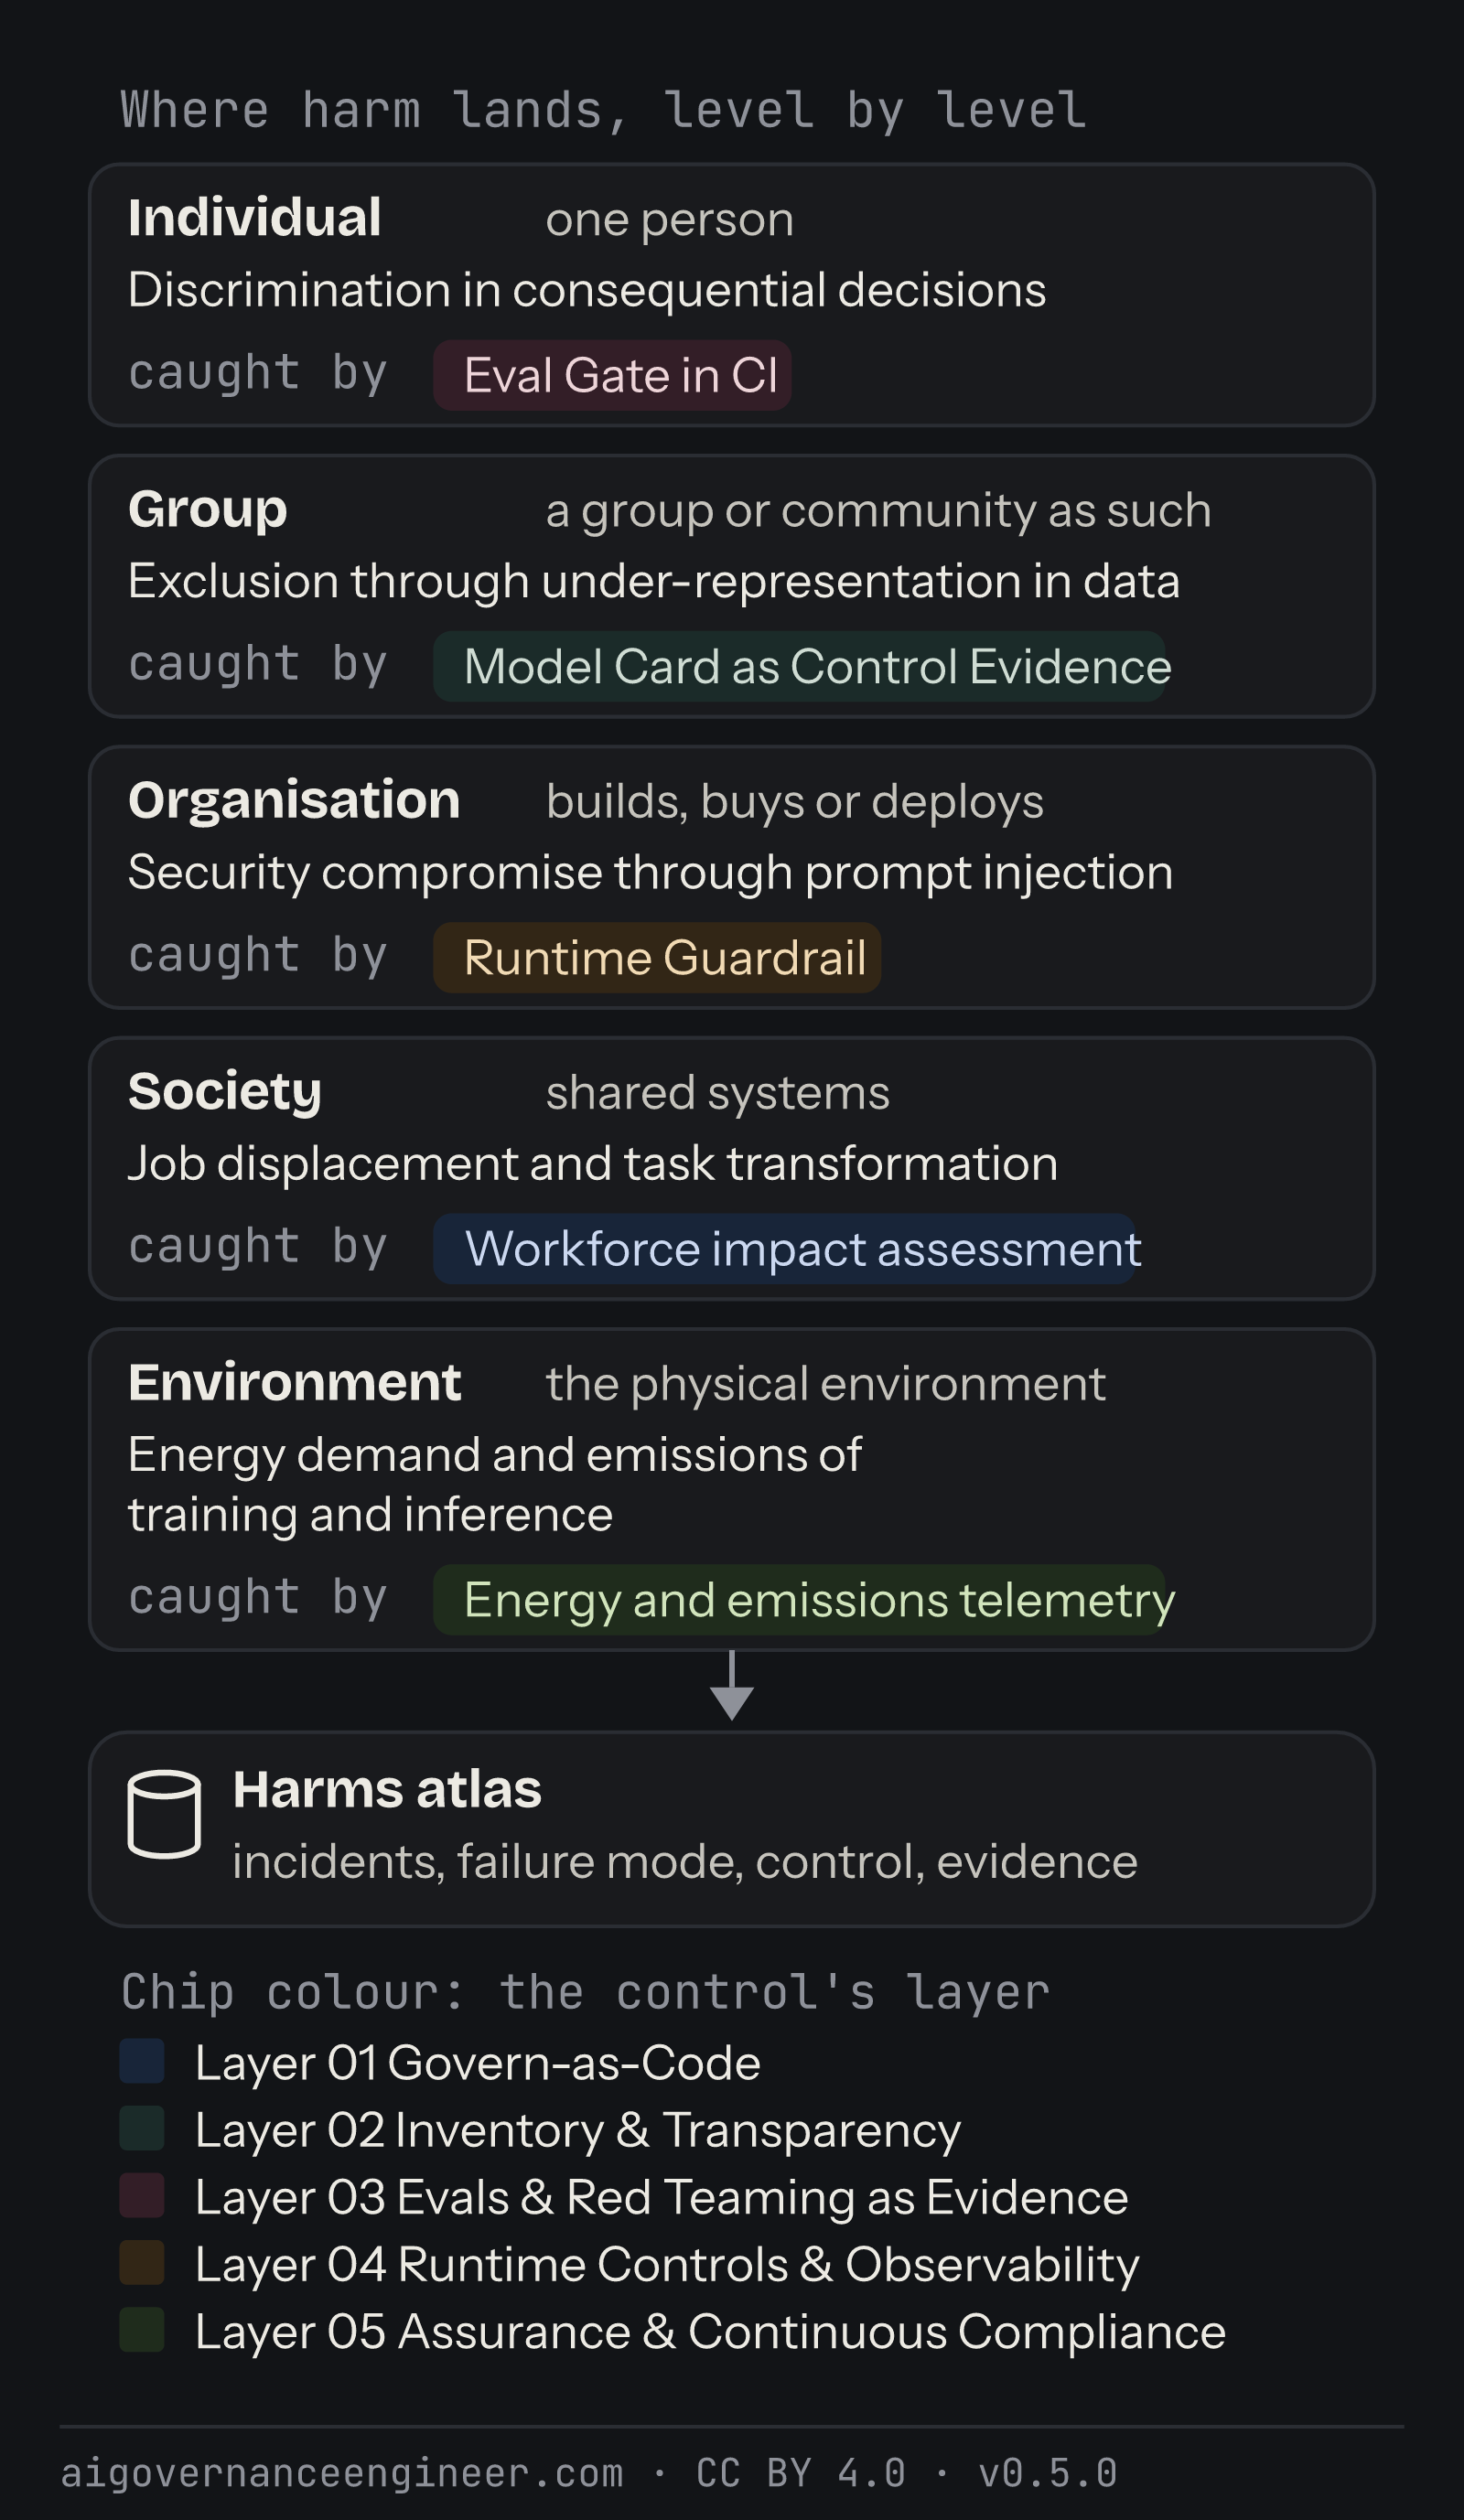This screenshot has width=1464, height=2520.
Task: Select the Eval Gate in CI chip
Action: coord(612,375)
